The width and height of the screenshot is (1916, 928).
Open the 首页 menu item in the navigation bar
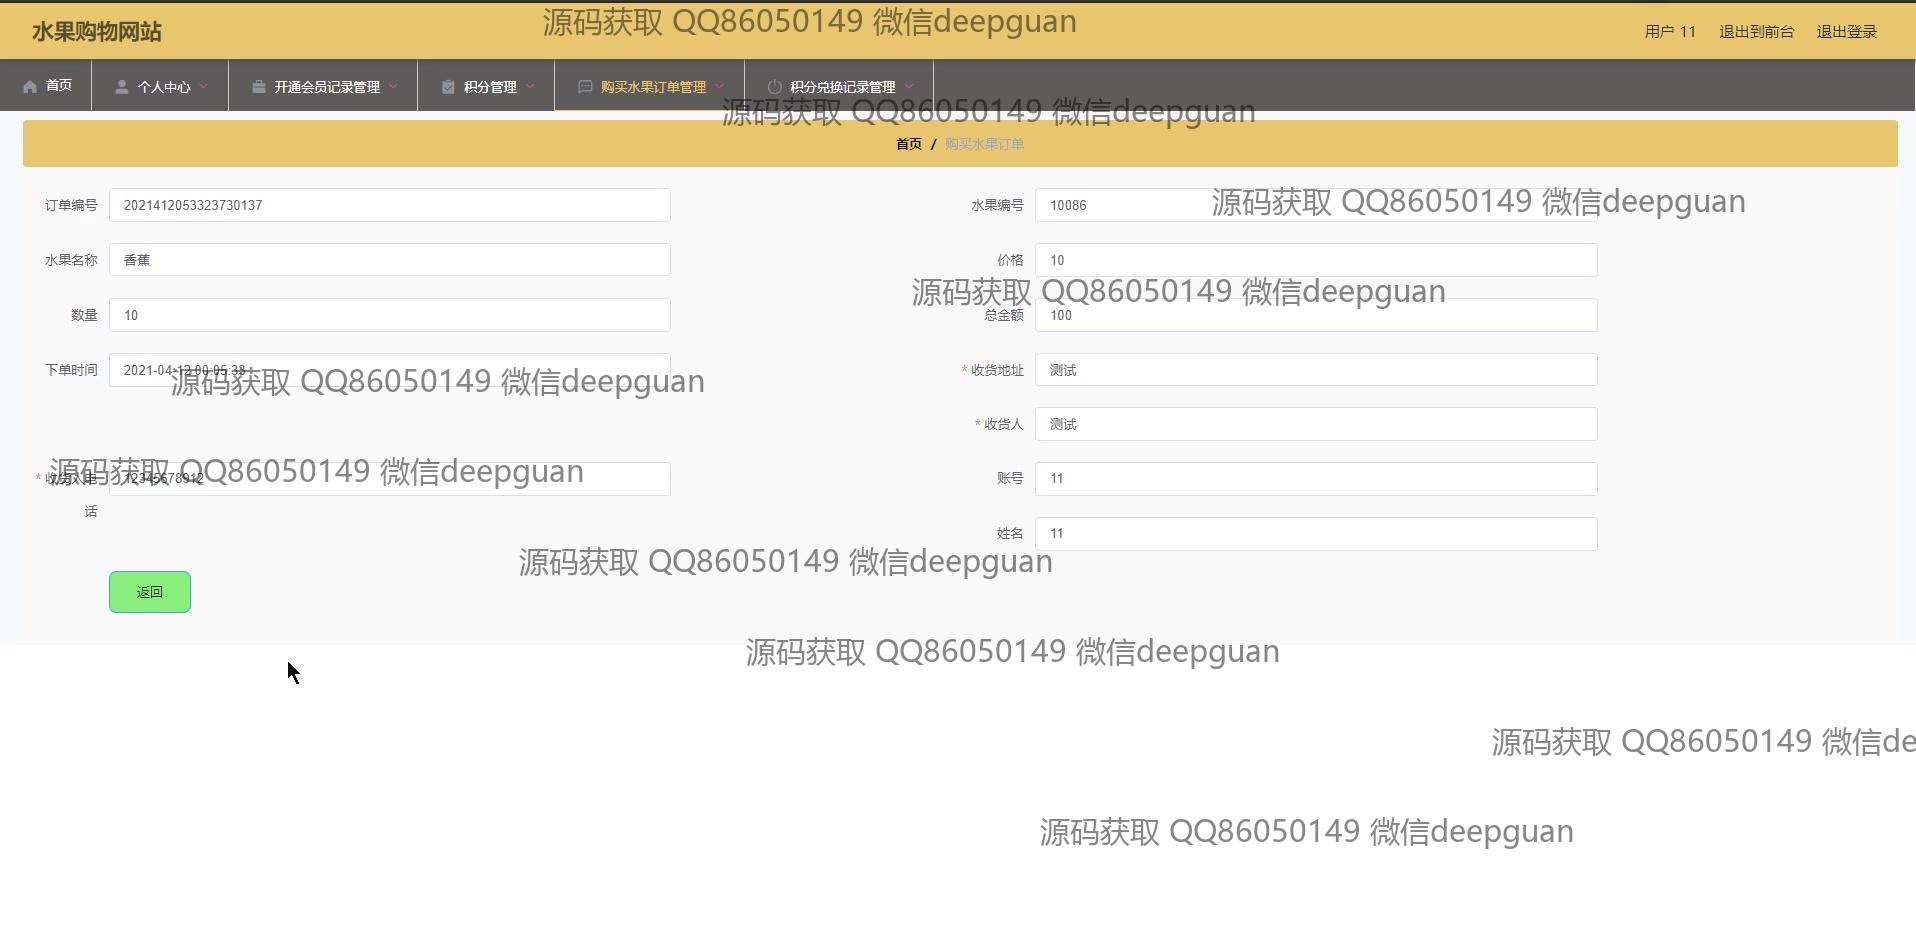(x=58, y=86)
